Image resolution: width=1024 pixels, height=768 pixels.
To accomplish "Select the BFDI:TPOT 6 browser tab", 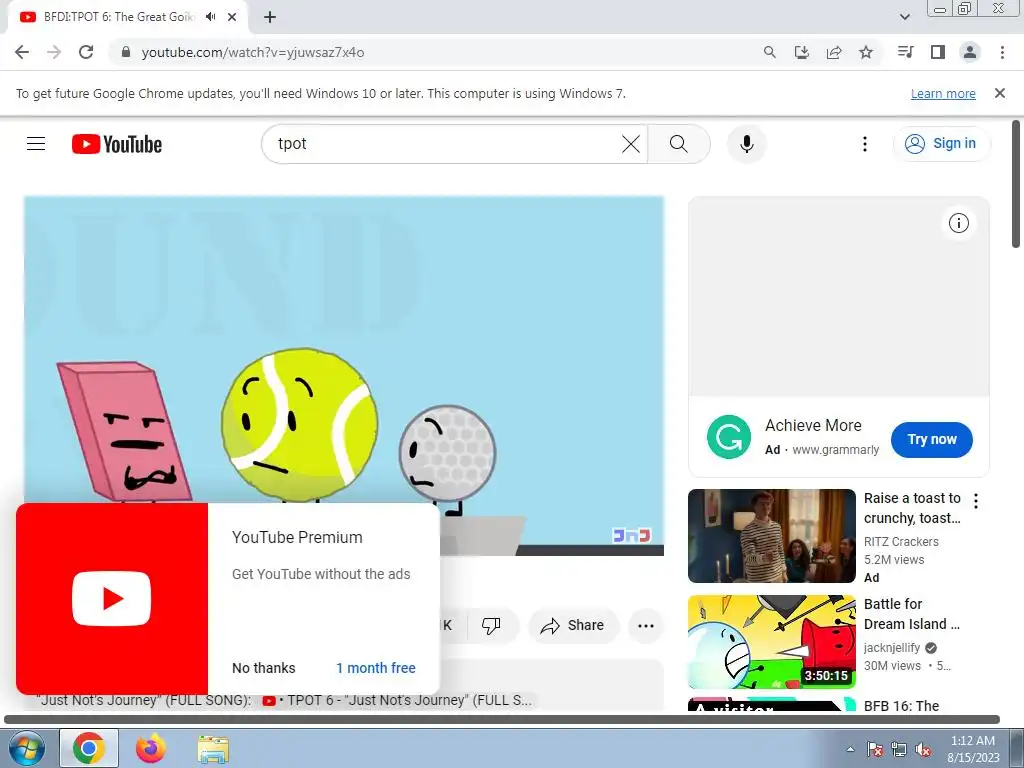I will [x=118, y=17].
